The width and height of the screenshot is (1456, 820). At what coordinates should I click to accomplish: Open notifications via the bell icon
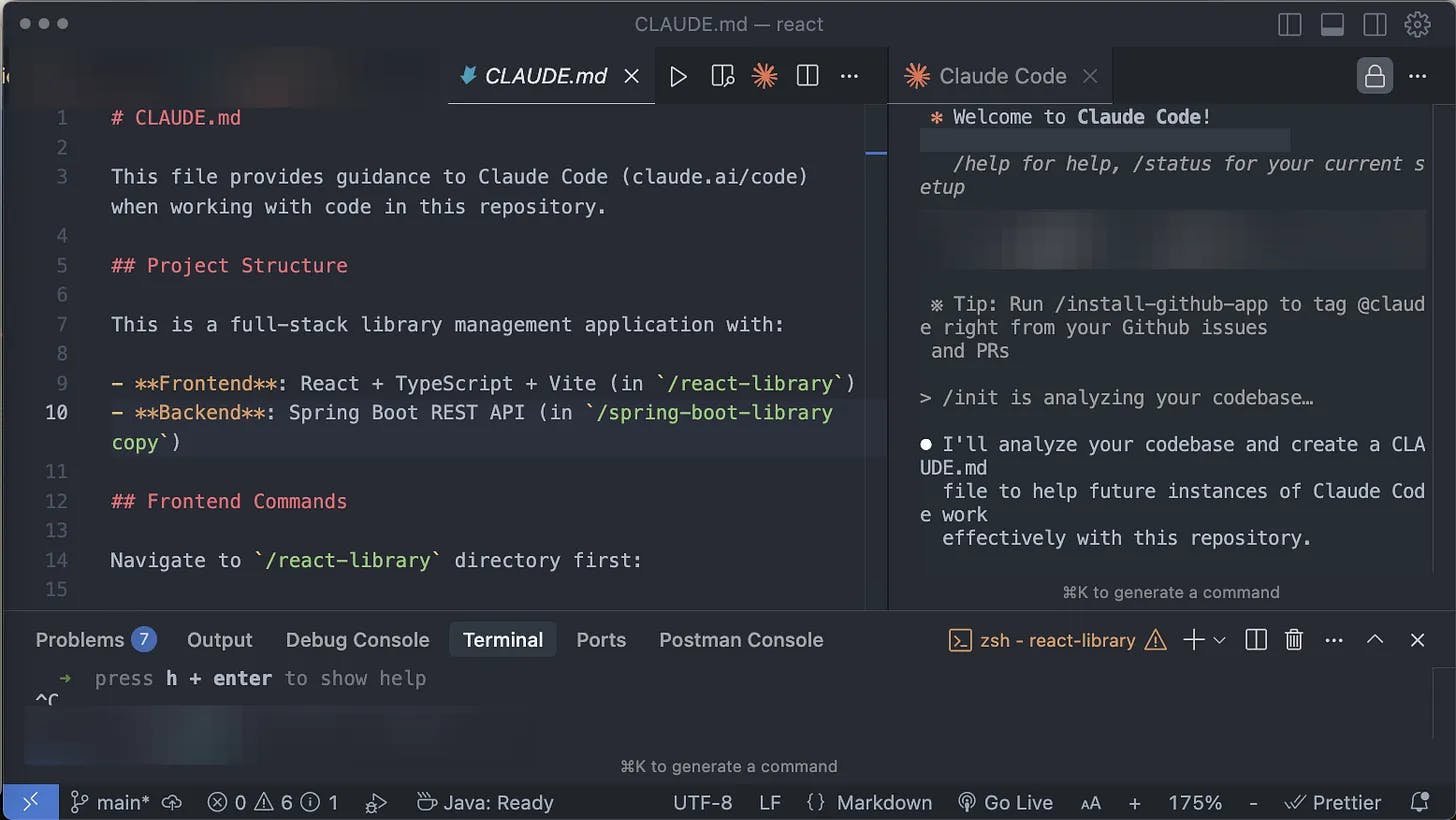[1420, 801]
